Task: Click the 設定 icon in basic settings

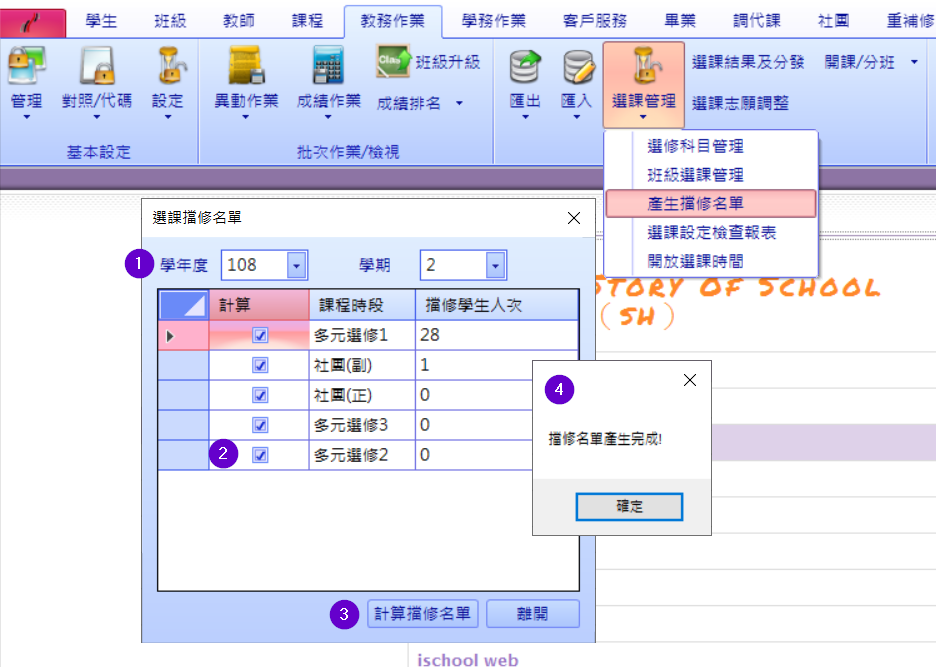Action: coord(167,66)
